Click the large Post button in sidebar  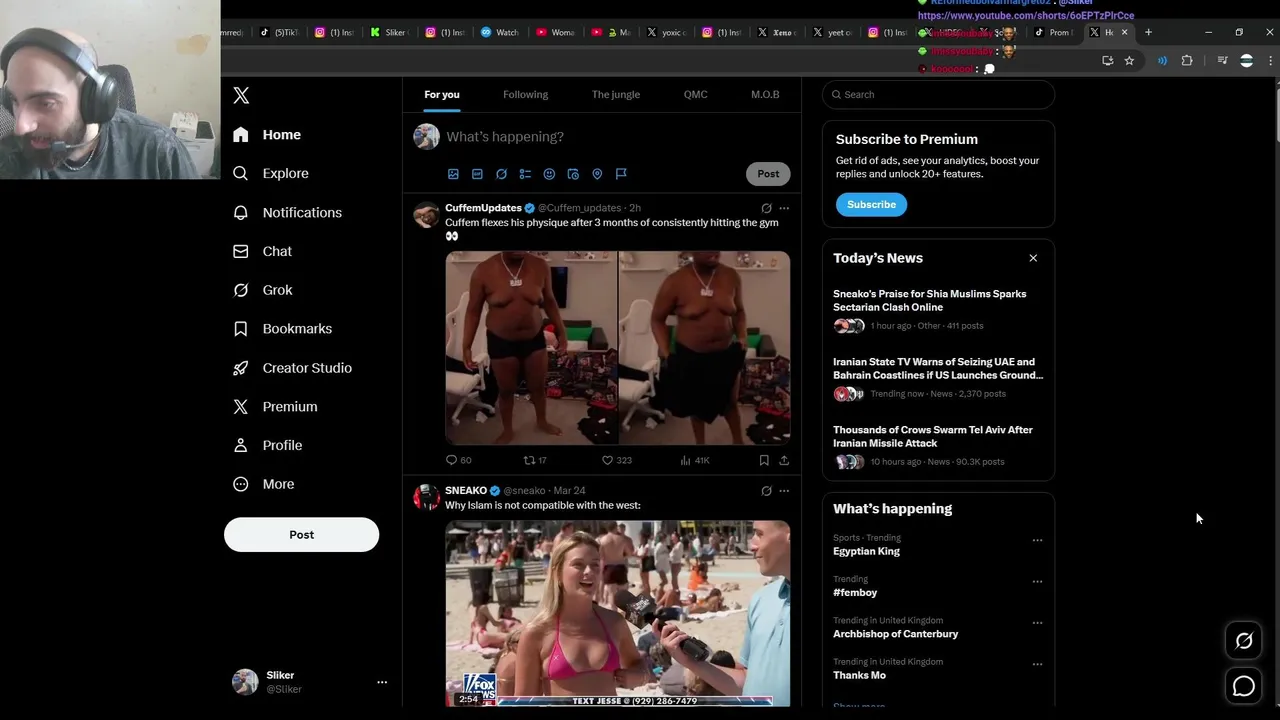pos(301,534)
